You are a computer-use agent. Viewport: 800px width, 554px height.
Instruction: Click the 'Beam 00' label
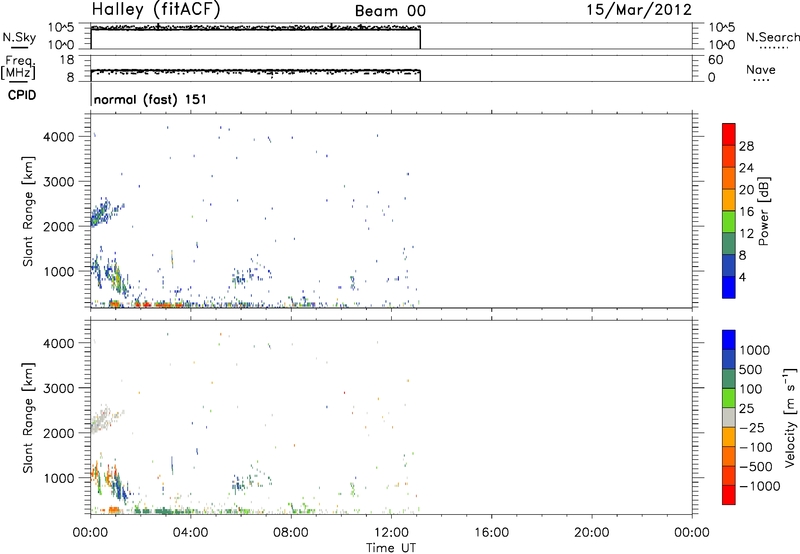pyautogui.click(x=390, y=11)
